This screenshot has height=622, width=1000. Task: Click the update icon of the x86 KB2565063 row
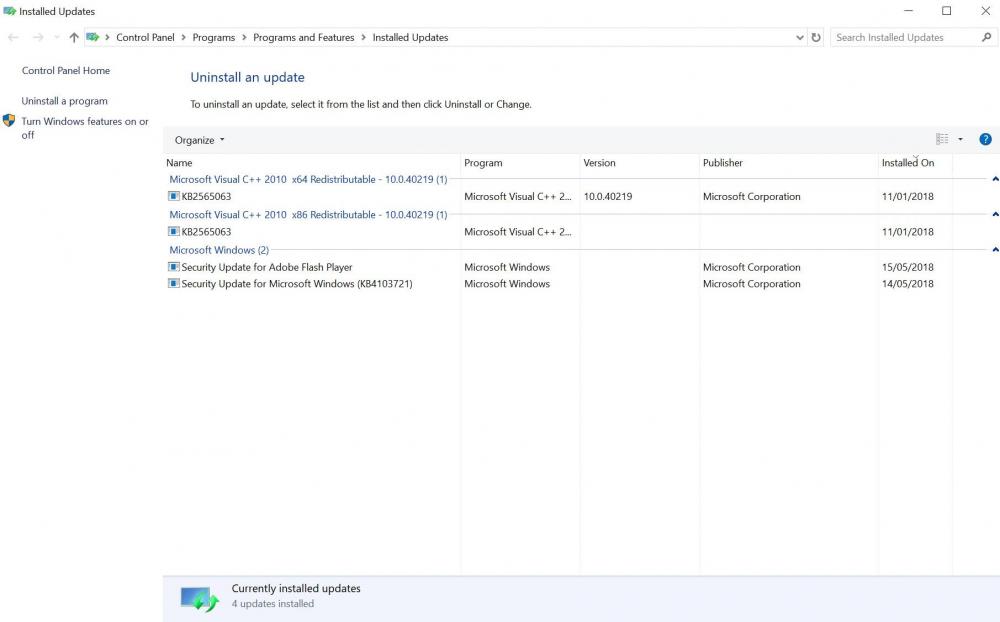[x=173, y=231]
